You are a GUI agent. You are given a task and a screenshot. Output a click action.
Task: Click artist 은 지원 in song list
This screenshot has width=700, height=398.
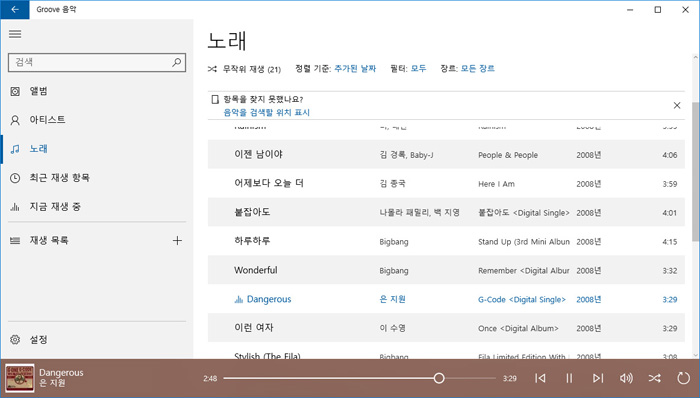[x=392, y=299]
